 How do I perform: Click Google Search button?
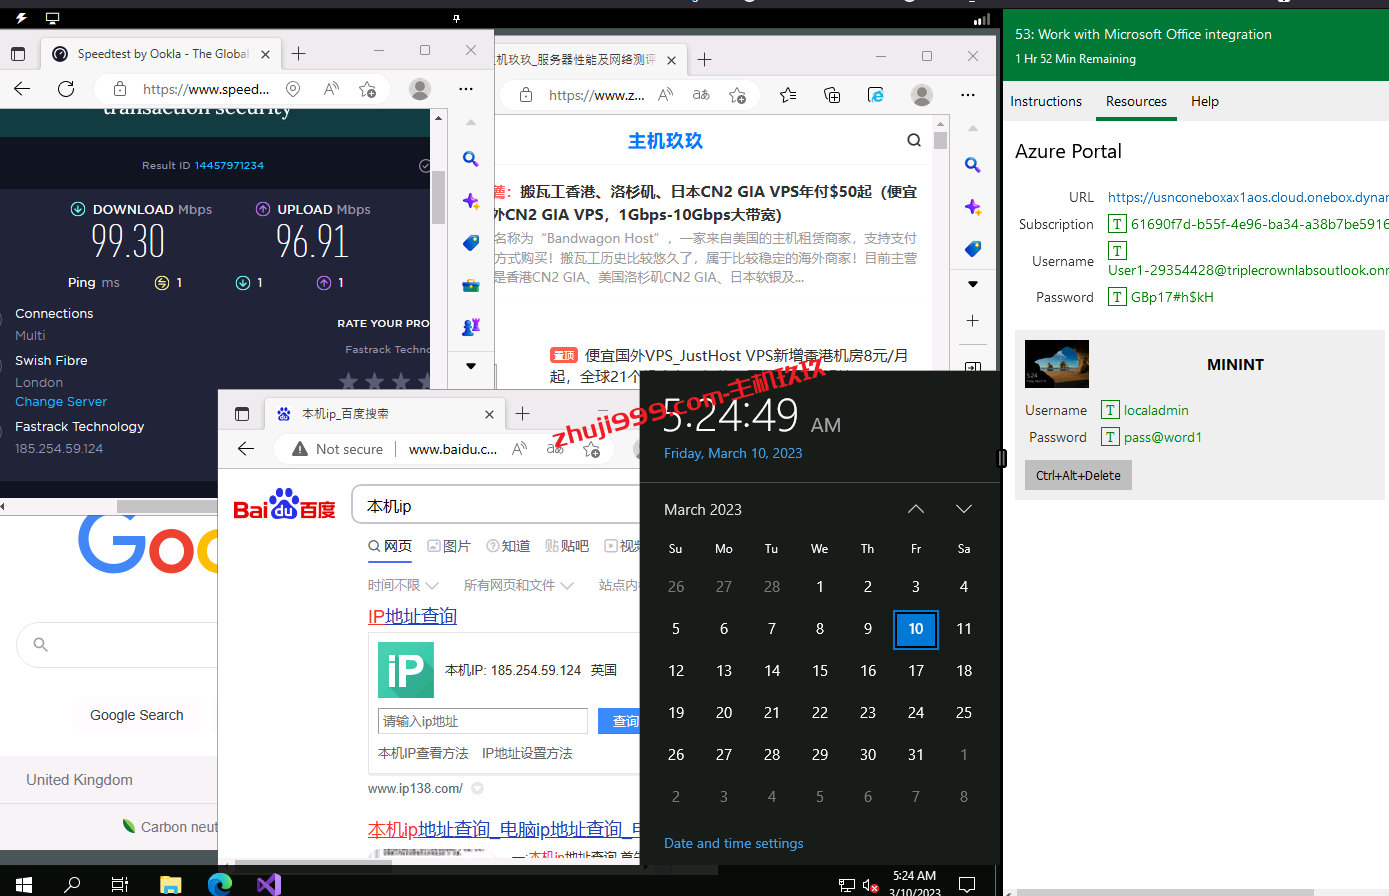[x=137, y=715]
